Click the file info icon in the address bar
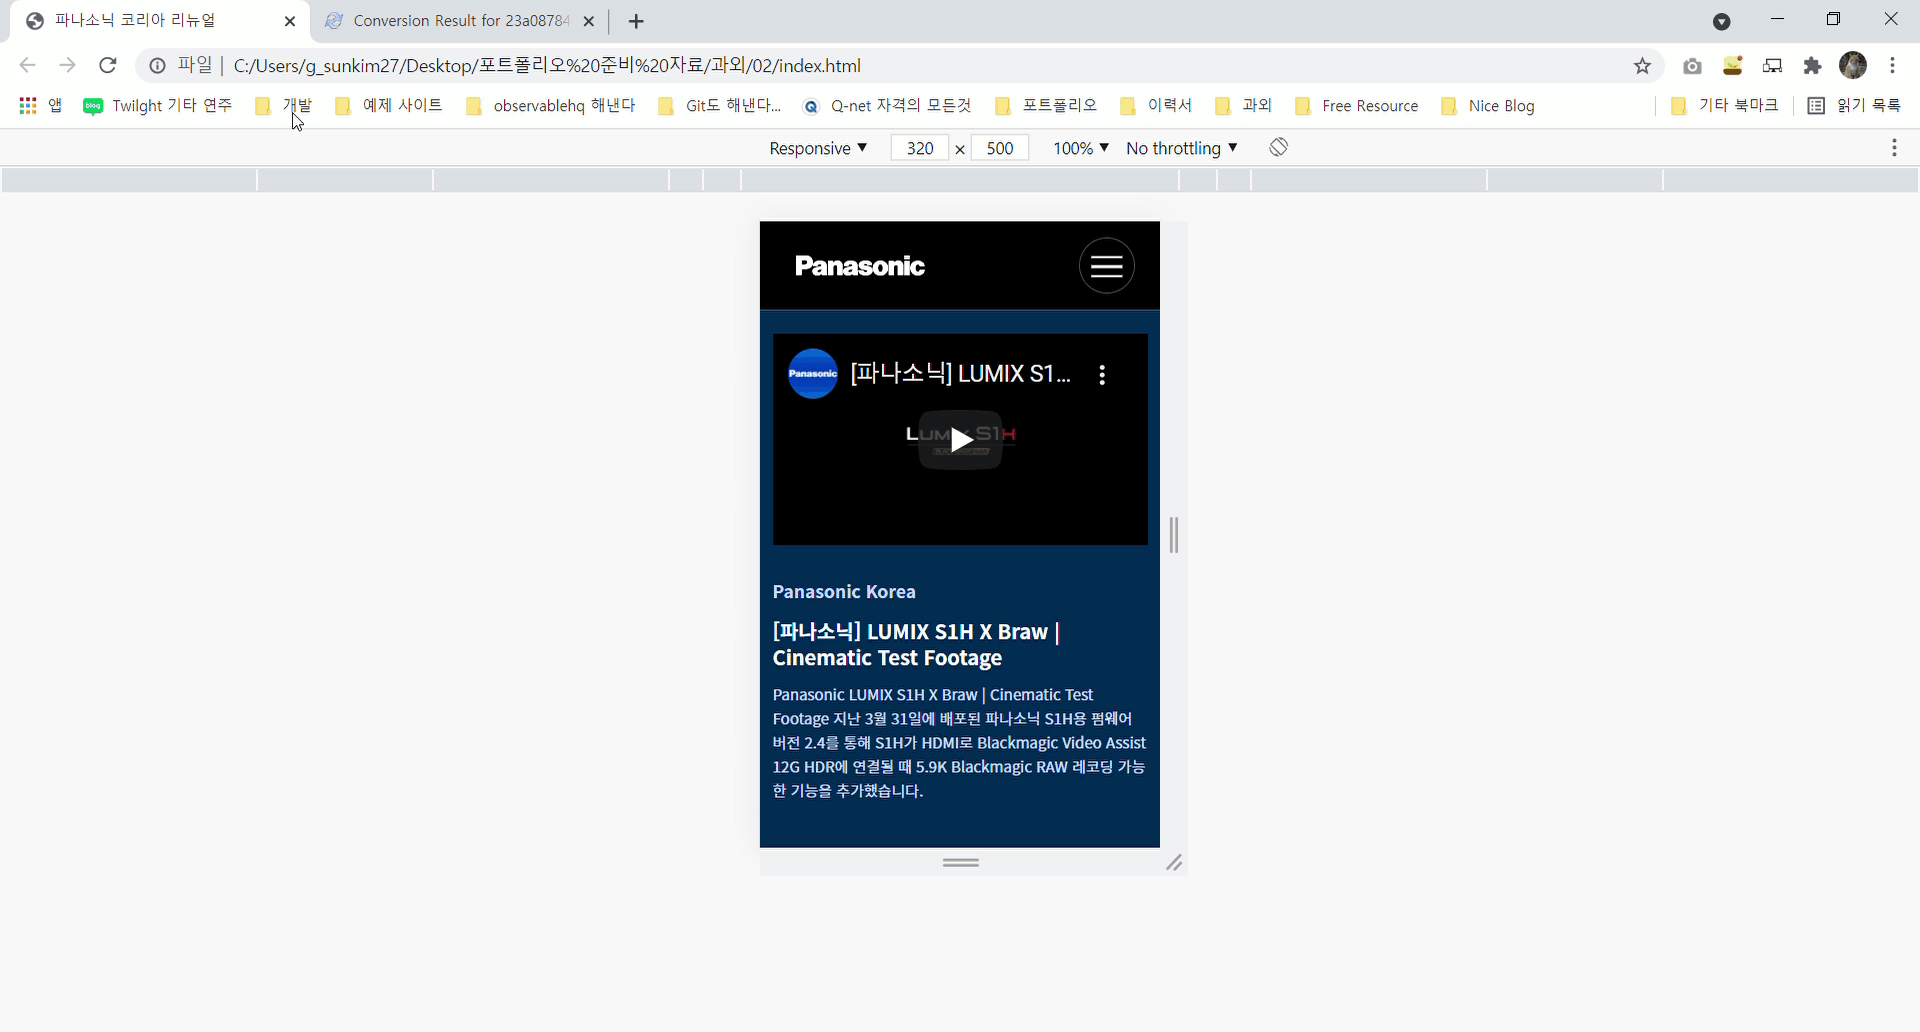 [x=157, y=66]
